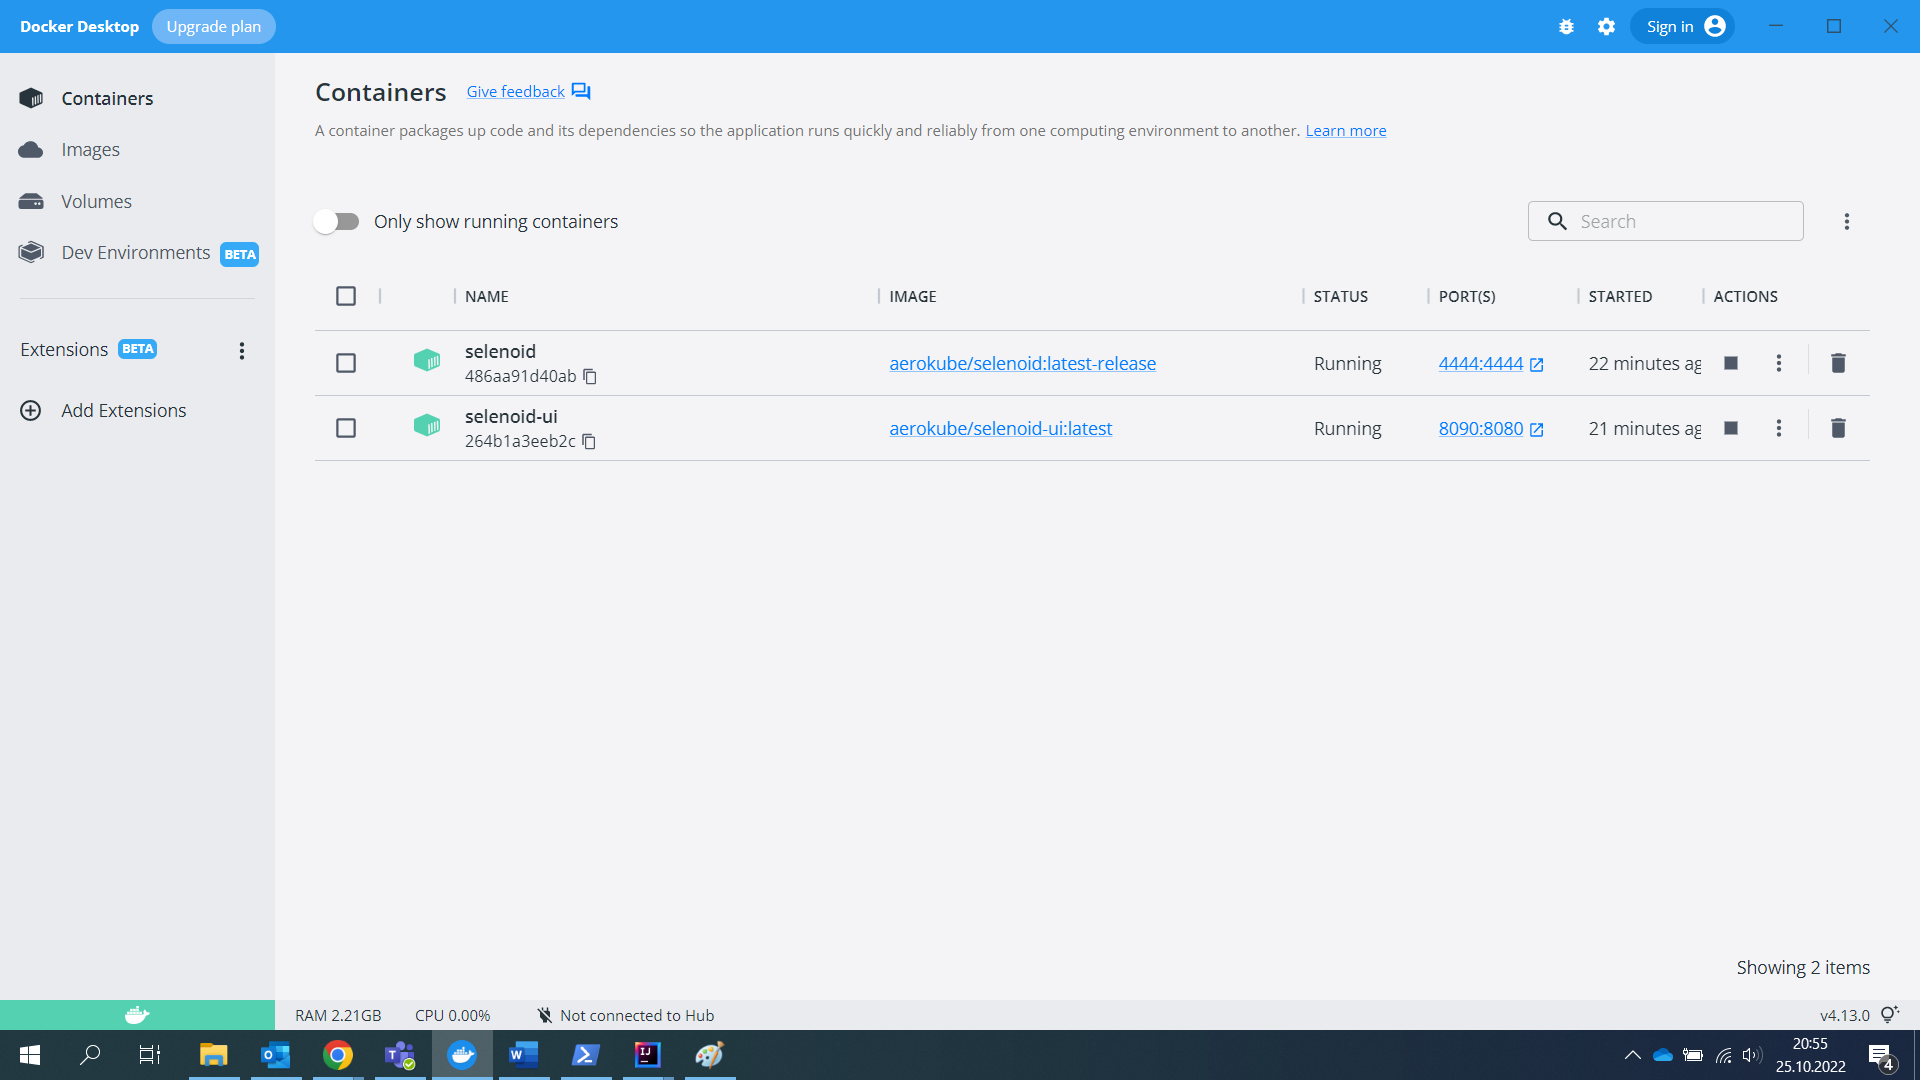Open aerokube/selenoid-ui:latest image link
Viewport: 1920px width, 1080px height.
point(1000,429)
